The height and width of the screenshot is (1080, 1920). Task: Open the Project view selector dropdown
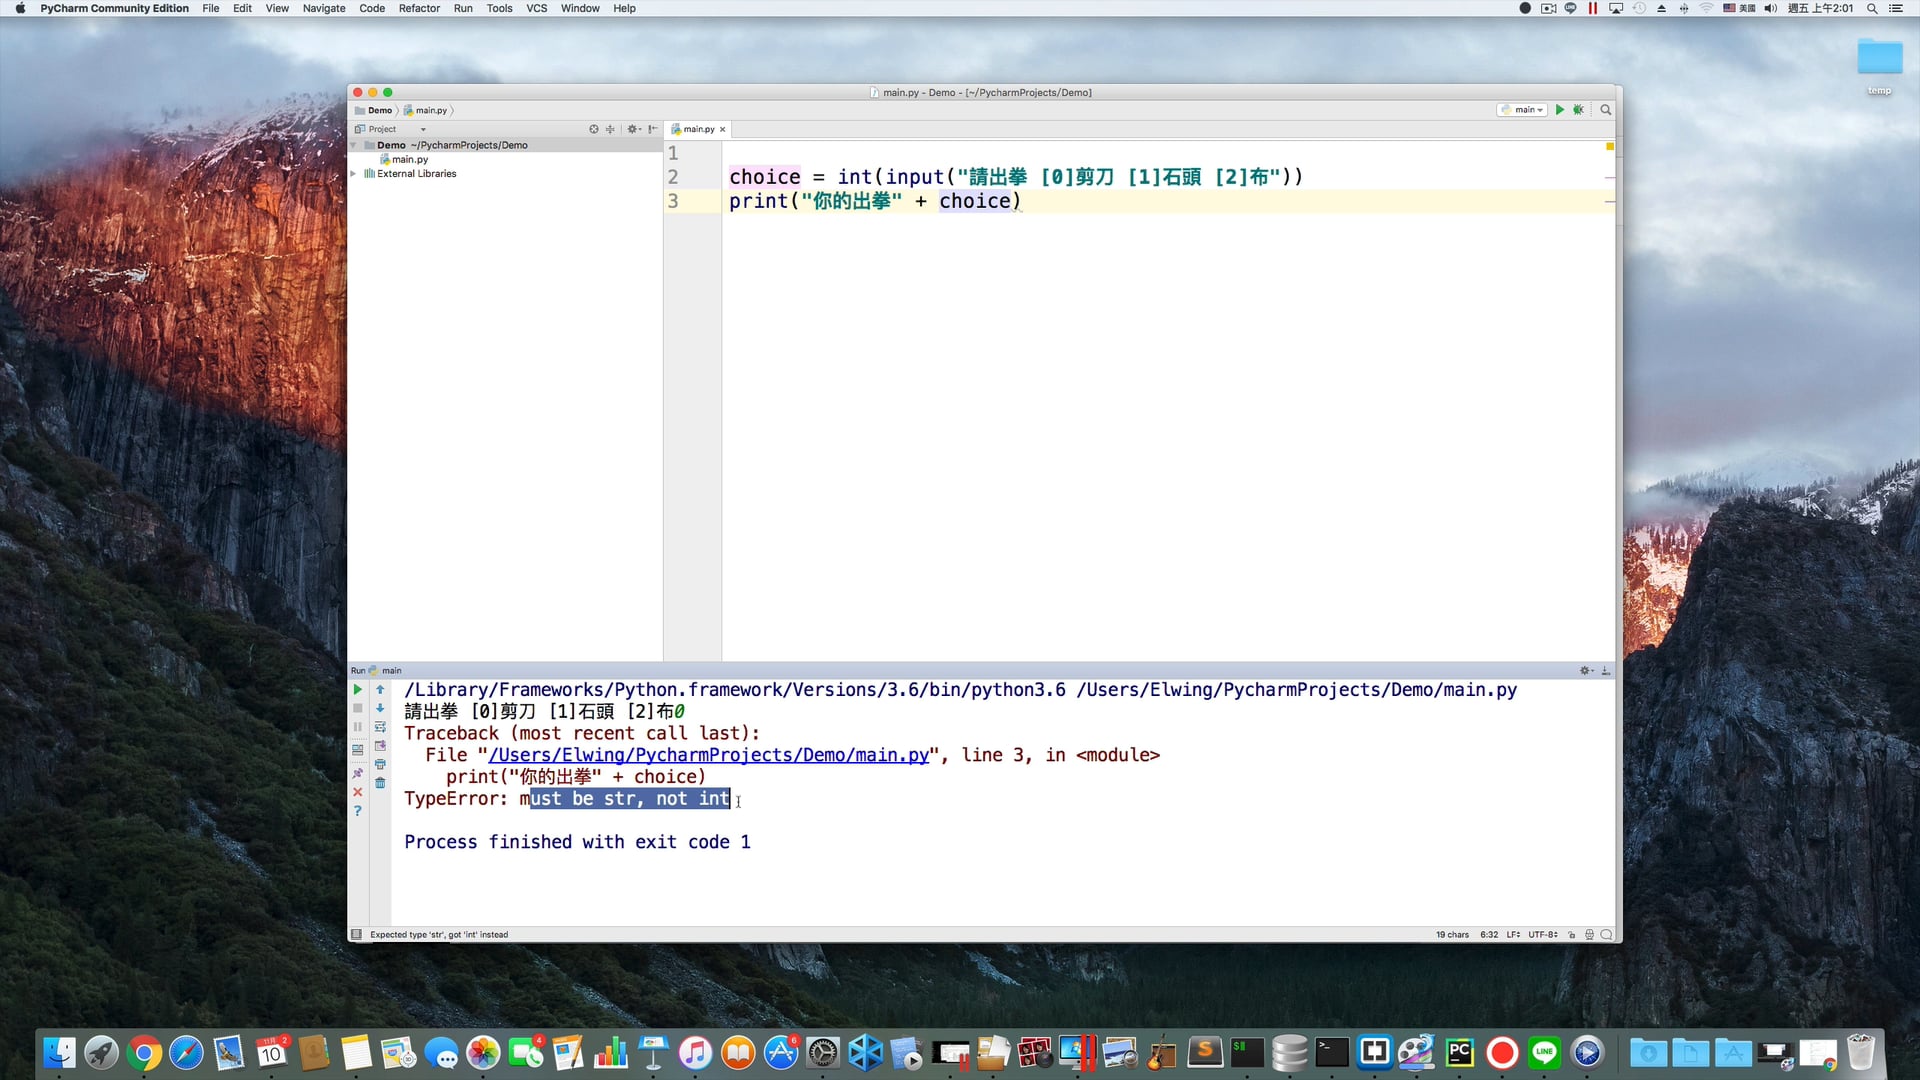tap(423, 129)
